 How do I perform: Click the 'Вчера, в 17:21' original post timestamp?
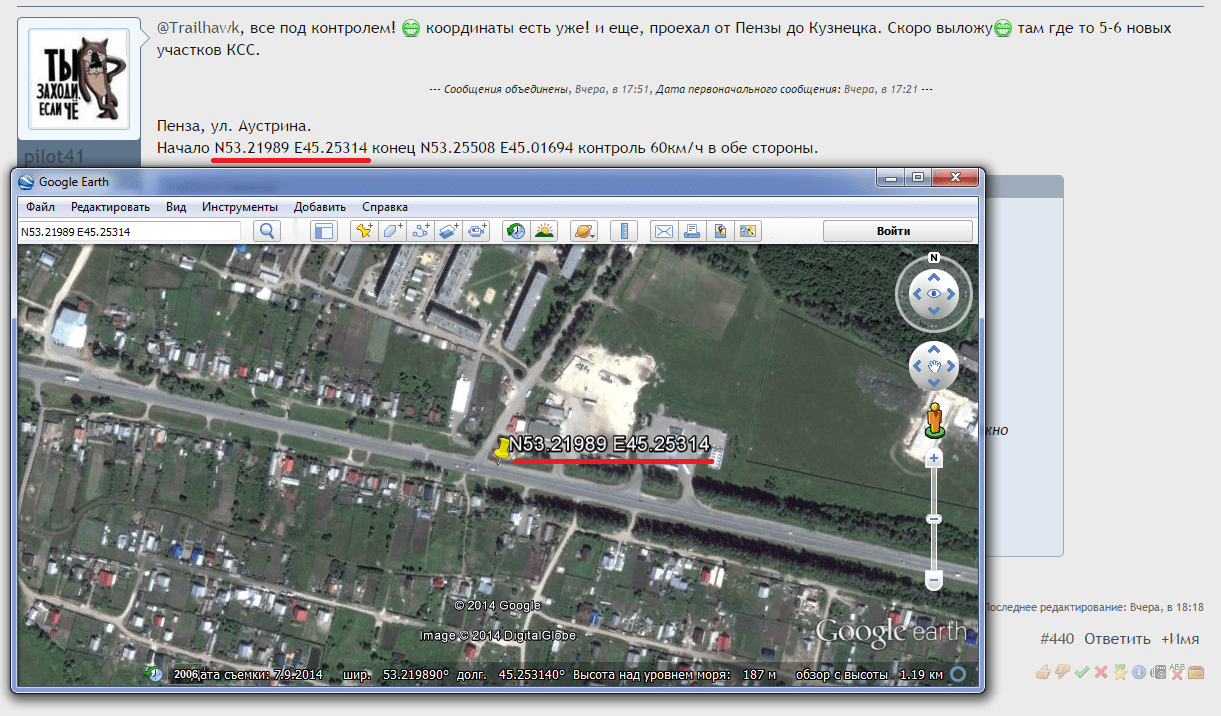(x=880, y=89)
